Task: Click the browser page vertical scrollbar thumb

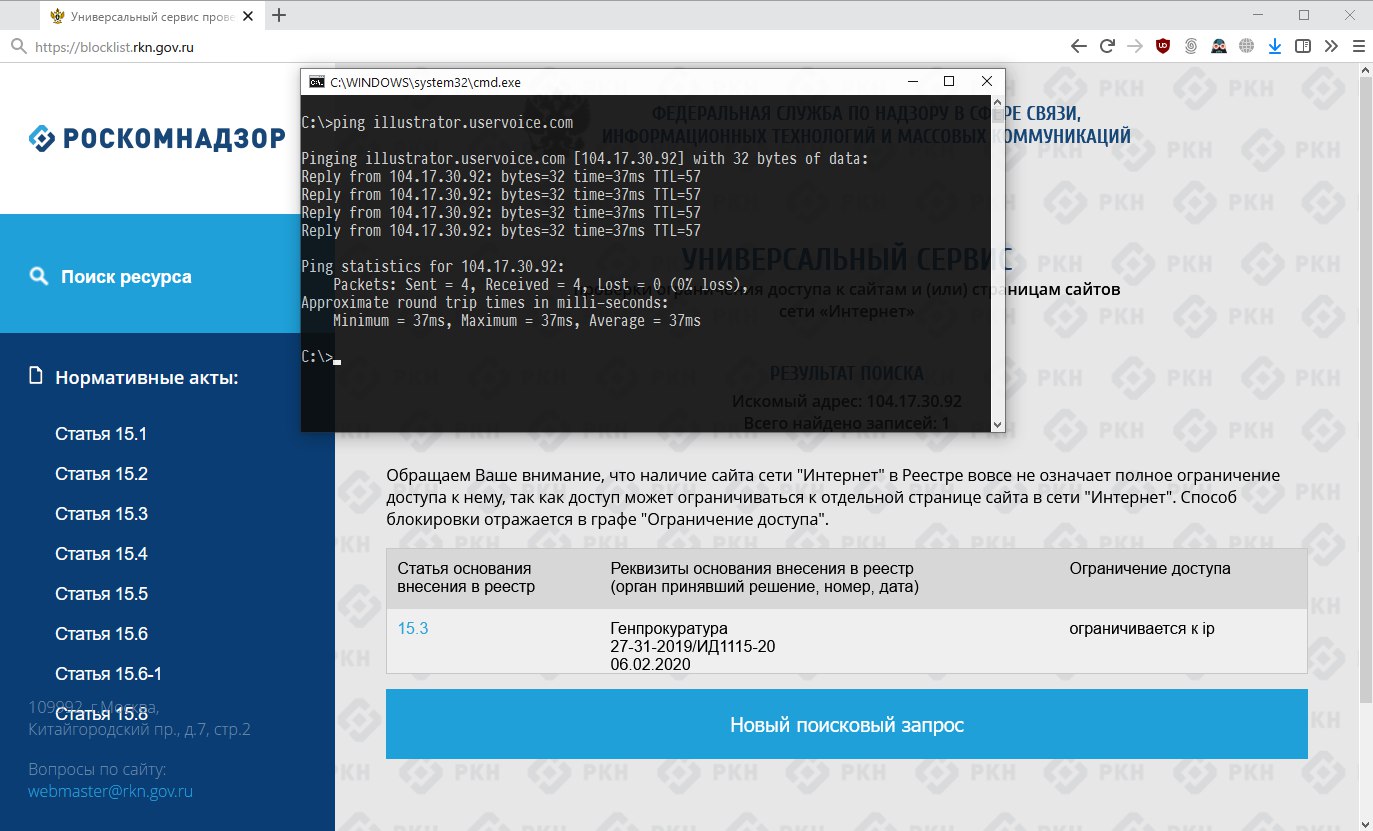Action: point(1365,390)
